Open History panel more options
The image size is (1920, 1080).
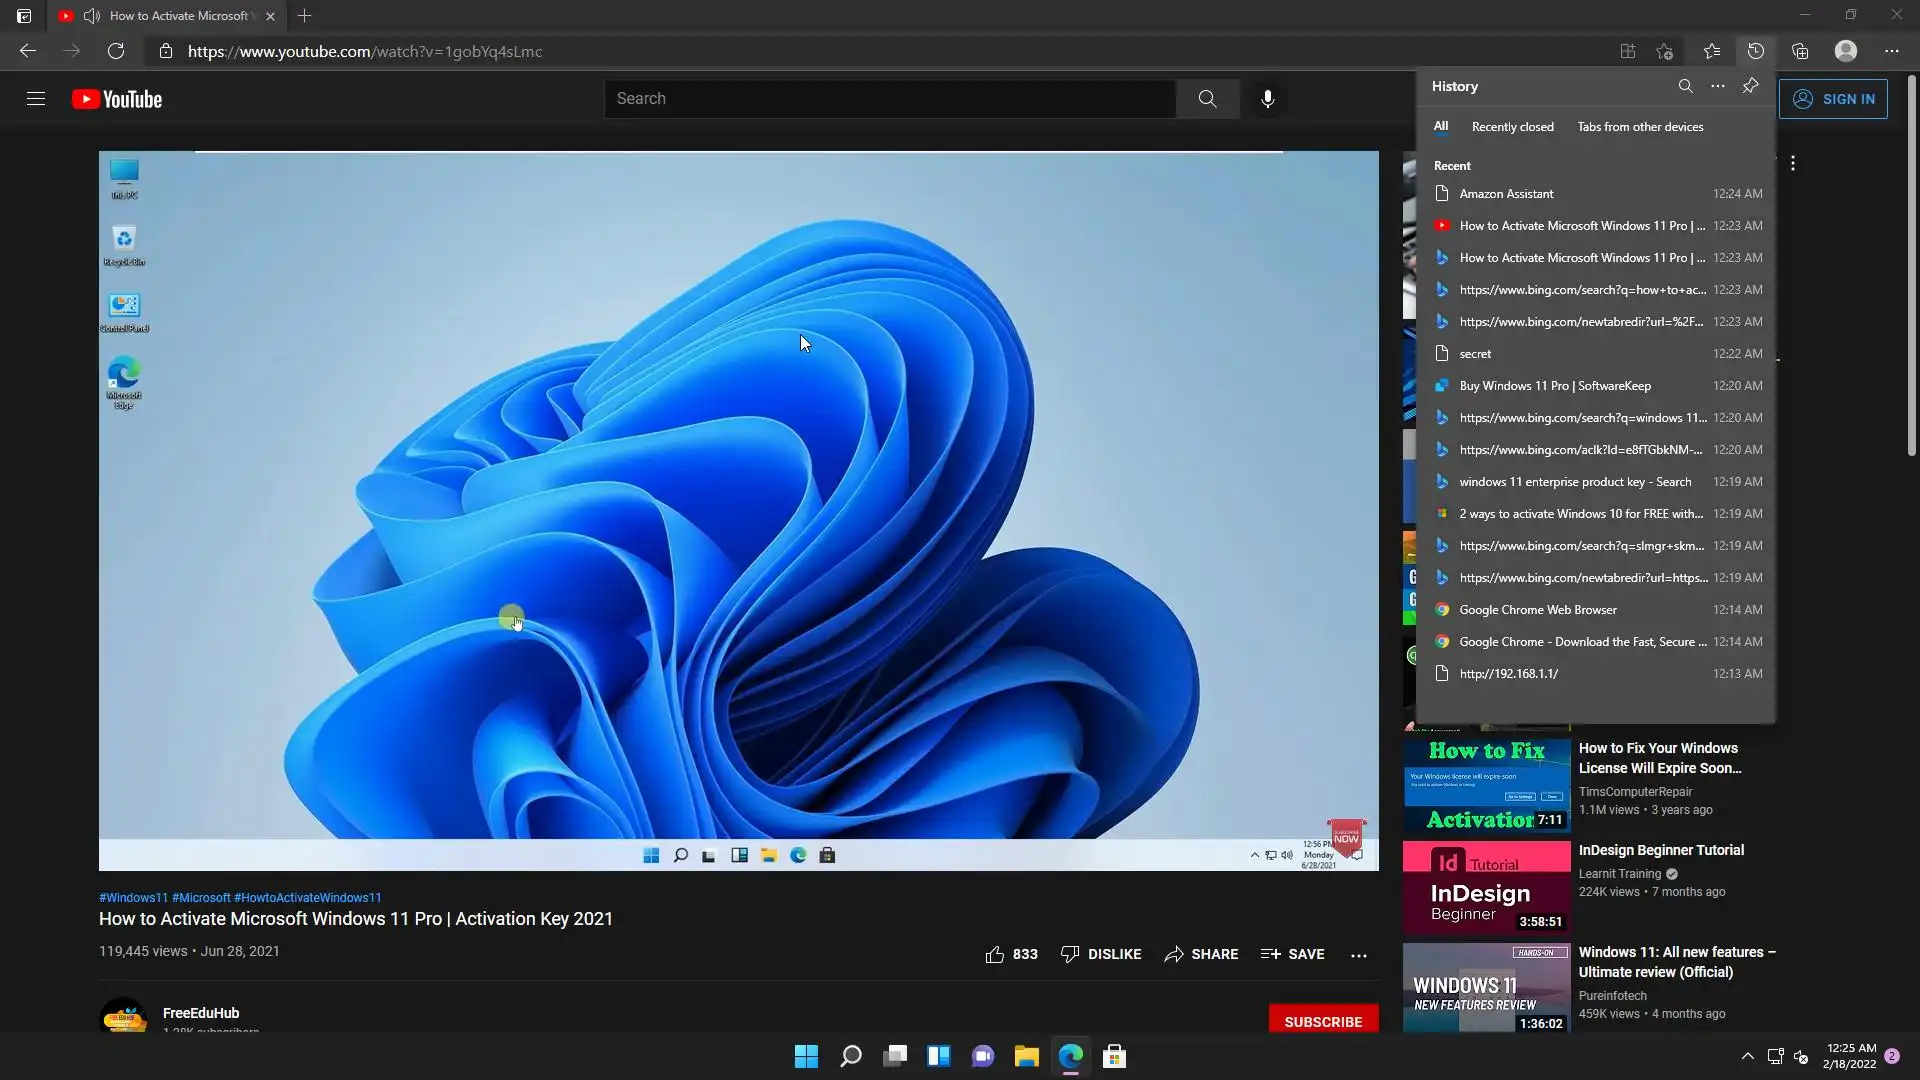tap(1717, 86)
